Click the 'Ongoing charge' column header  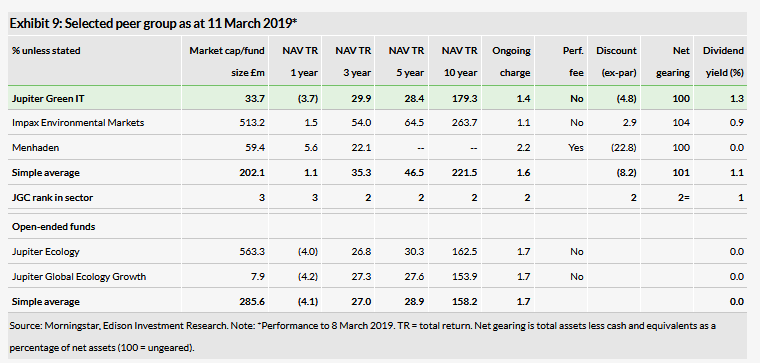click(x=511, y=62)
